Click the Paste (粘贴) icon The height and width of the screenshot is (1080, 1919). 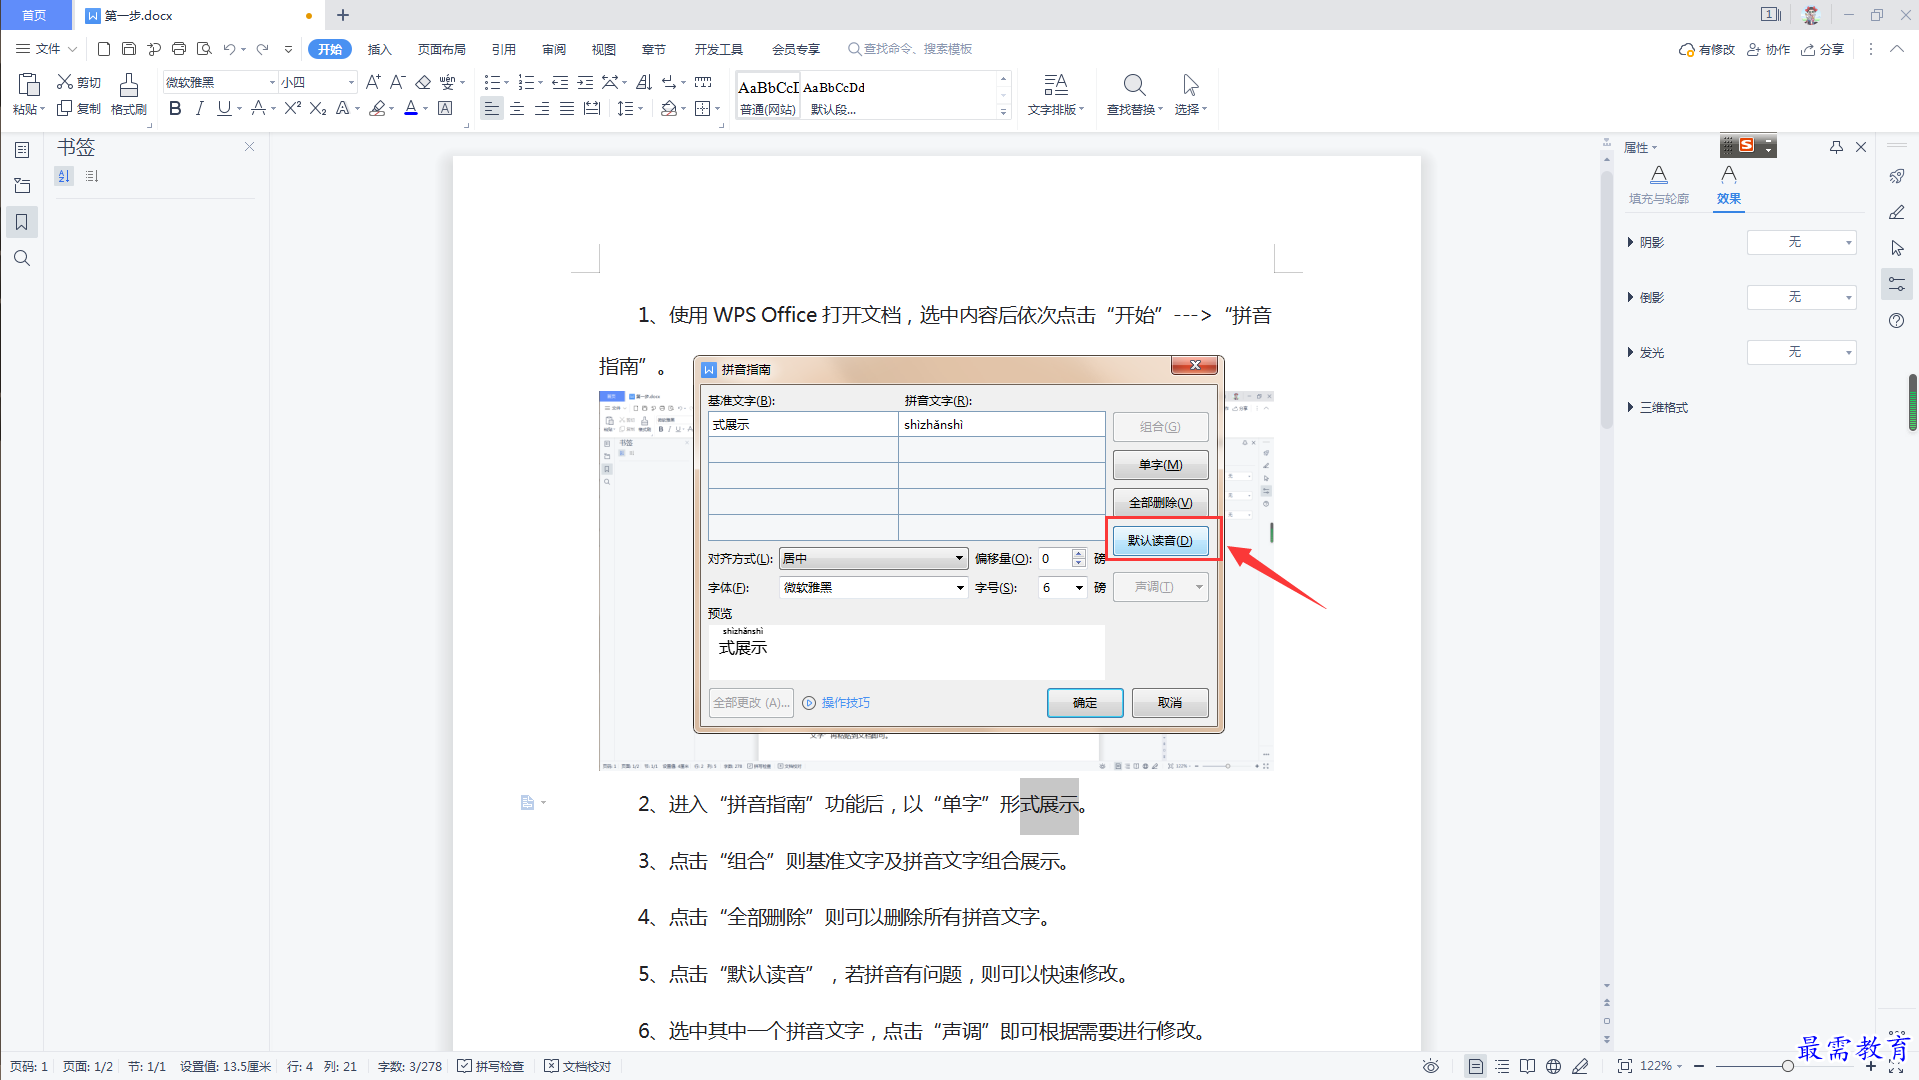click(x=28, y=85)
